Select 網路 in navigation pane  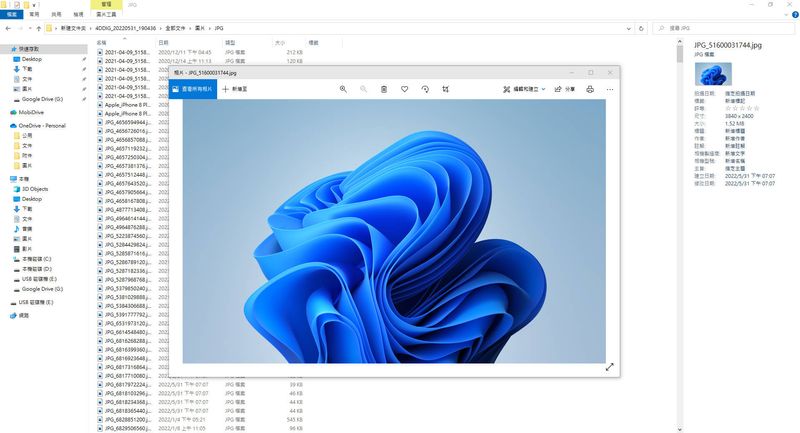(x=23, y=316)
